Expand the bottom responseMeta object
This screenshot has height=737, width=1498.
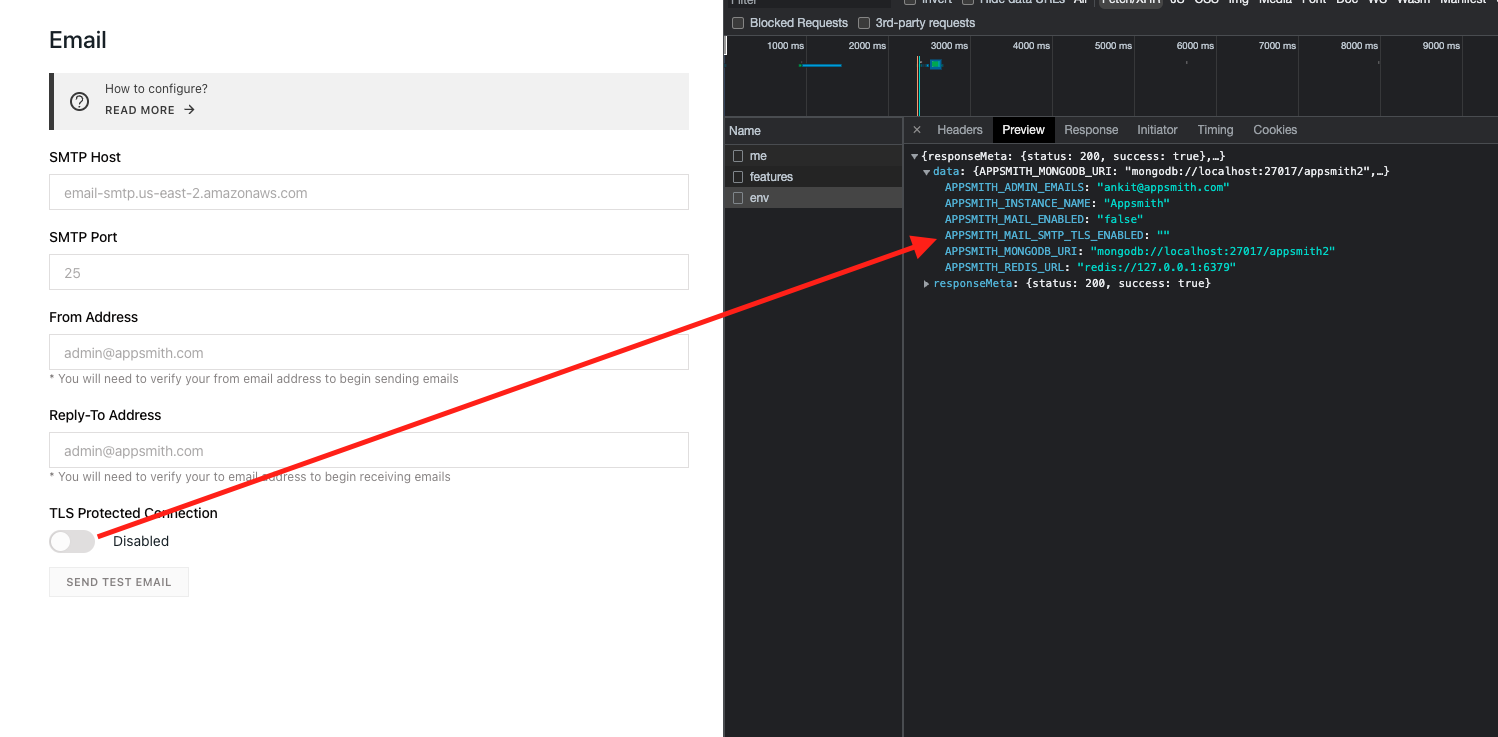tap(926, 283)
